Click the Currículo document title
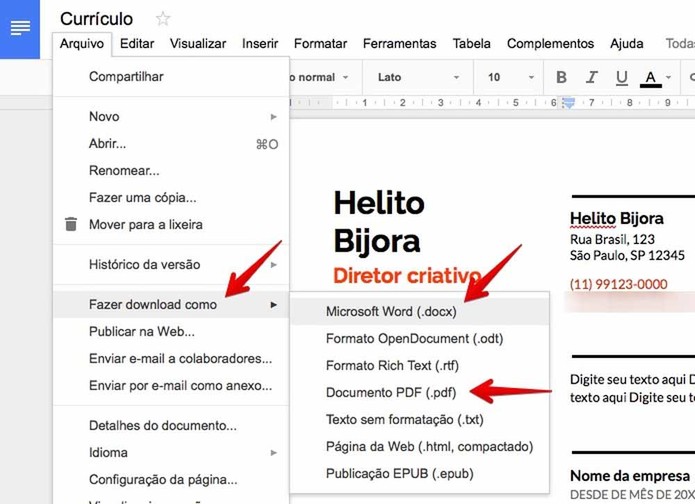 click(96, 19)
